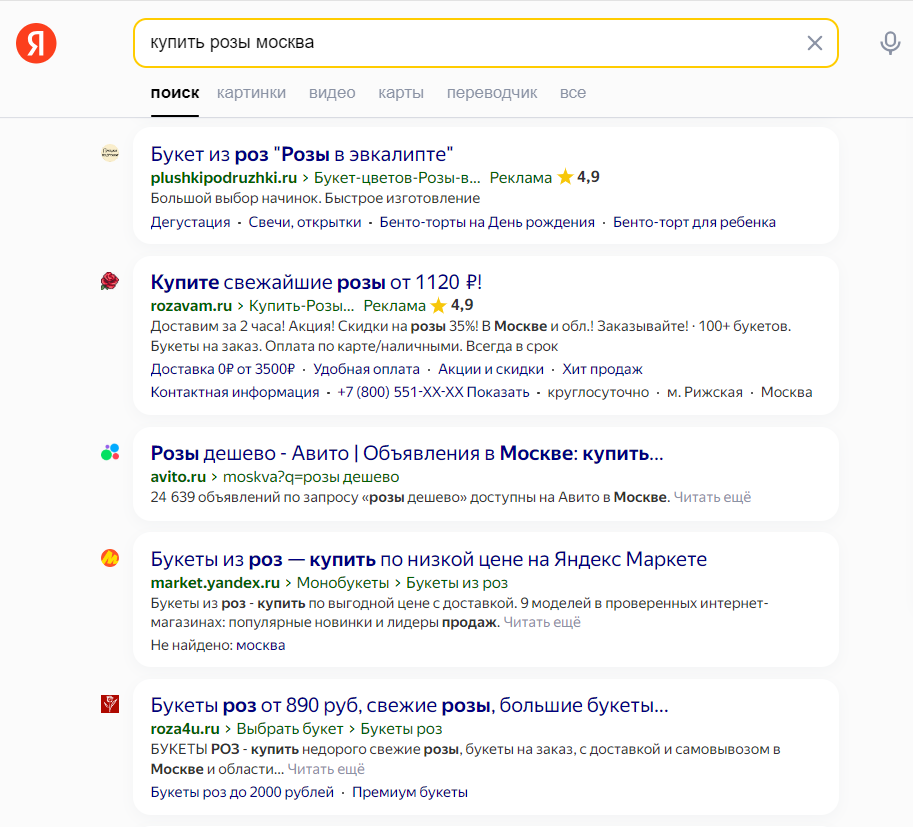
Task: Open the Монобукеты breadcrumb link
Action: point(343,583)
